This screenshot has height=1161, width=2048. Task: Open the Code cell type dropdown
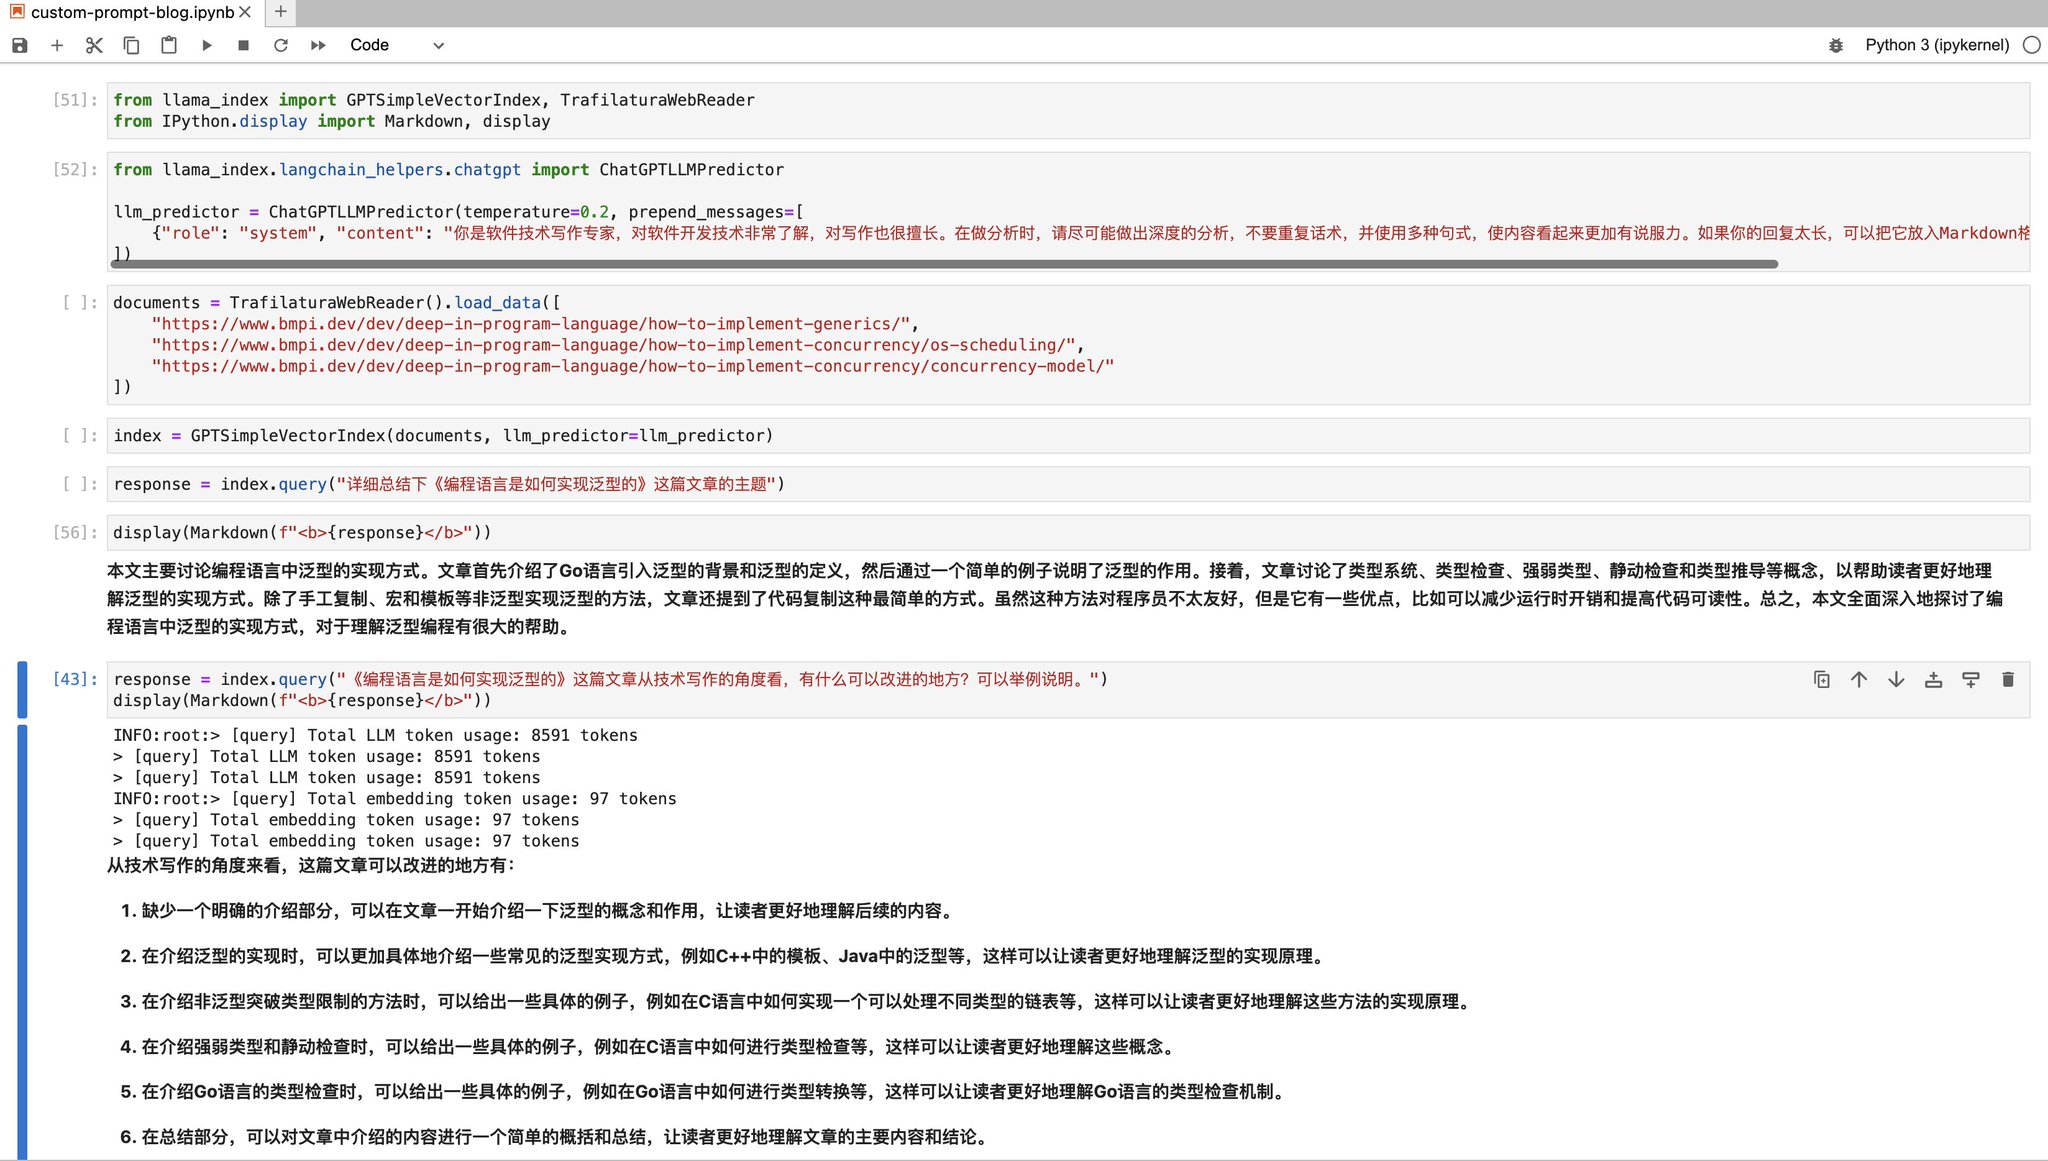pos(396,45)
